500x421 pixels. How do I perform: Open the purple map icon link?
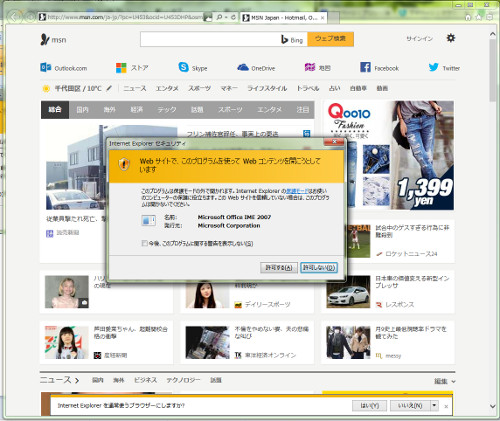coord(310,67)
